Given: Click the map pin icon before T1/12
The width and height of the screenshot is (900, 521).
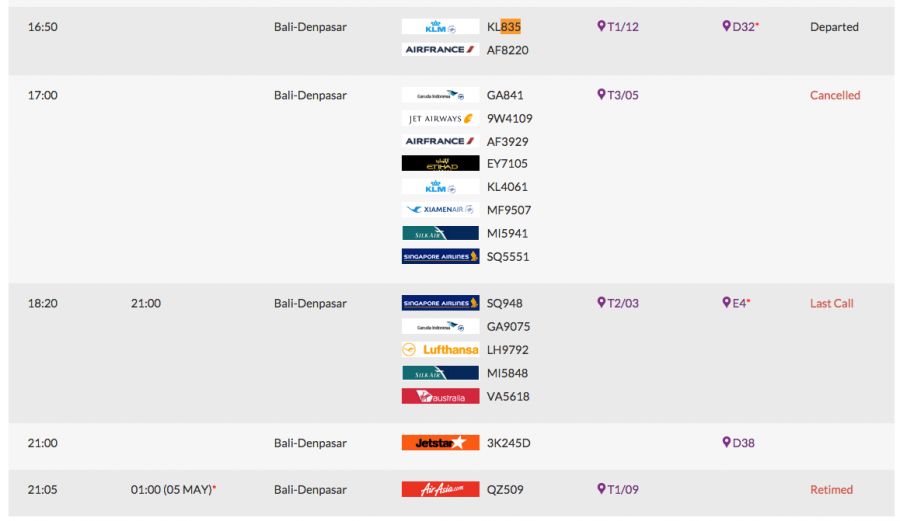Looking at the screenshot, I should 601,26.
